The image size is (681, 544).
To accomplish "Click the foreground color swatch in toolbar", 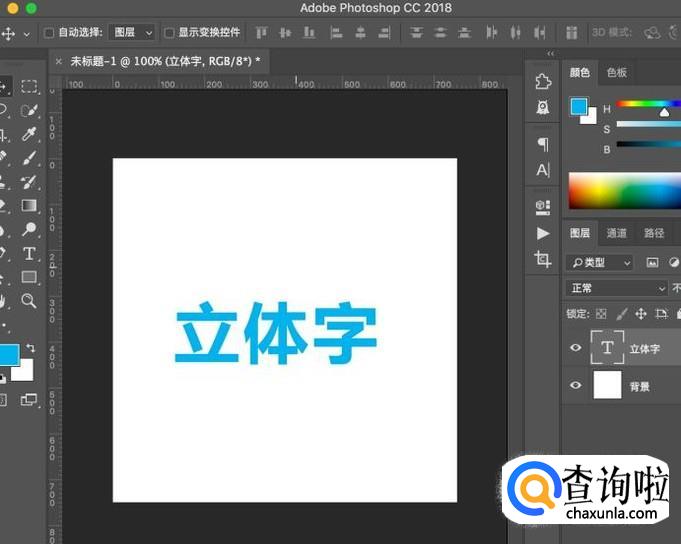I will coord(8,354).
